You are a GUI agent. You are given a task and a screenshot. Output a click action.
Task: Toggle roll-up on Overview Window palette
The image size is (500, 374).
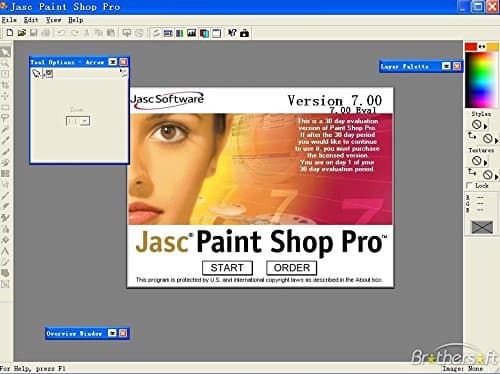(x=112, y=333)
